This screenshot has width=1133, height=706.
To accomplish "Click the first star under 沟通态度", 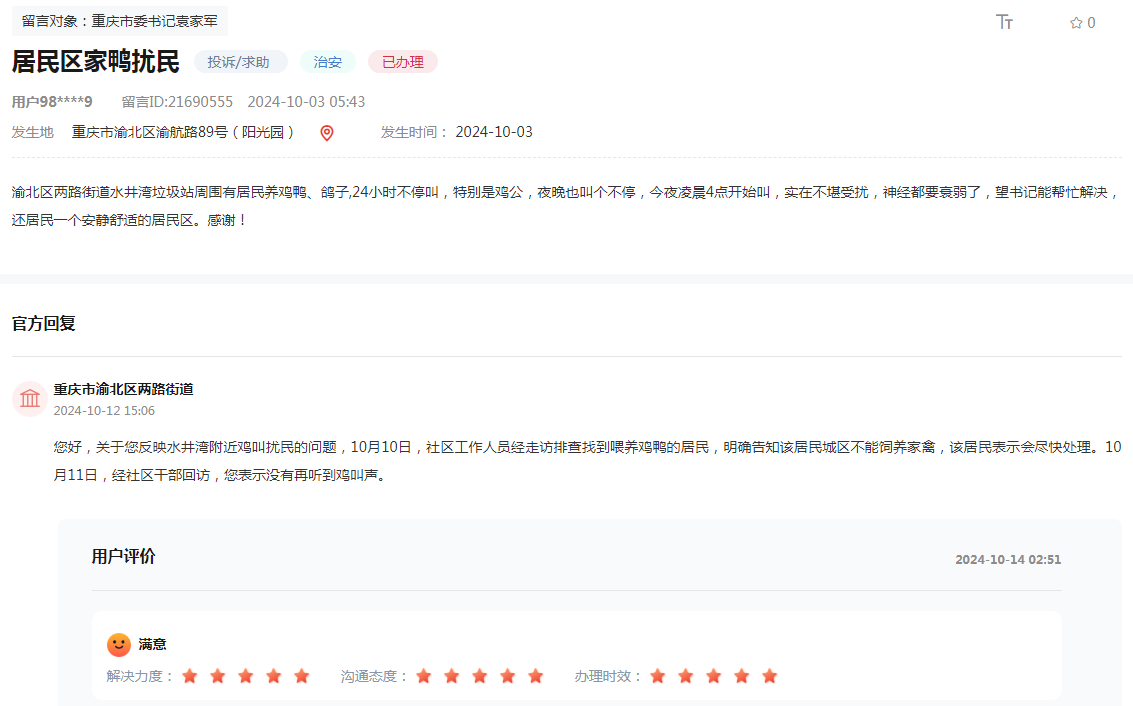I will (424, 676).
